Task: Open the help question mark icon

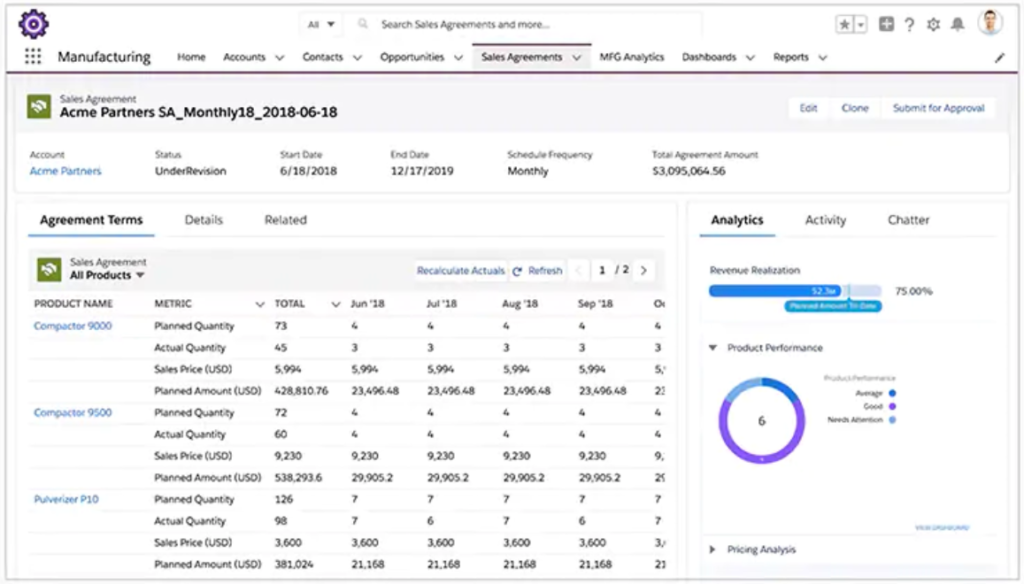Action: pyautogui.click(x=909, y=25)
